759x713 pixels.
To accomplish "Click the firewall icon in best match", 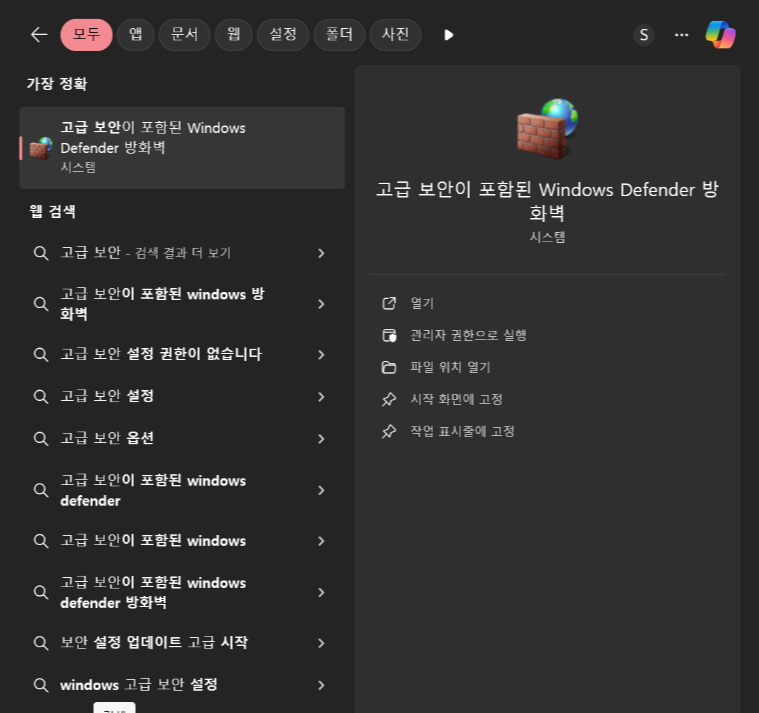I will [x=41, y=148].
